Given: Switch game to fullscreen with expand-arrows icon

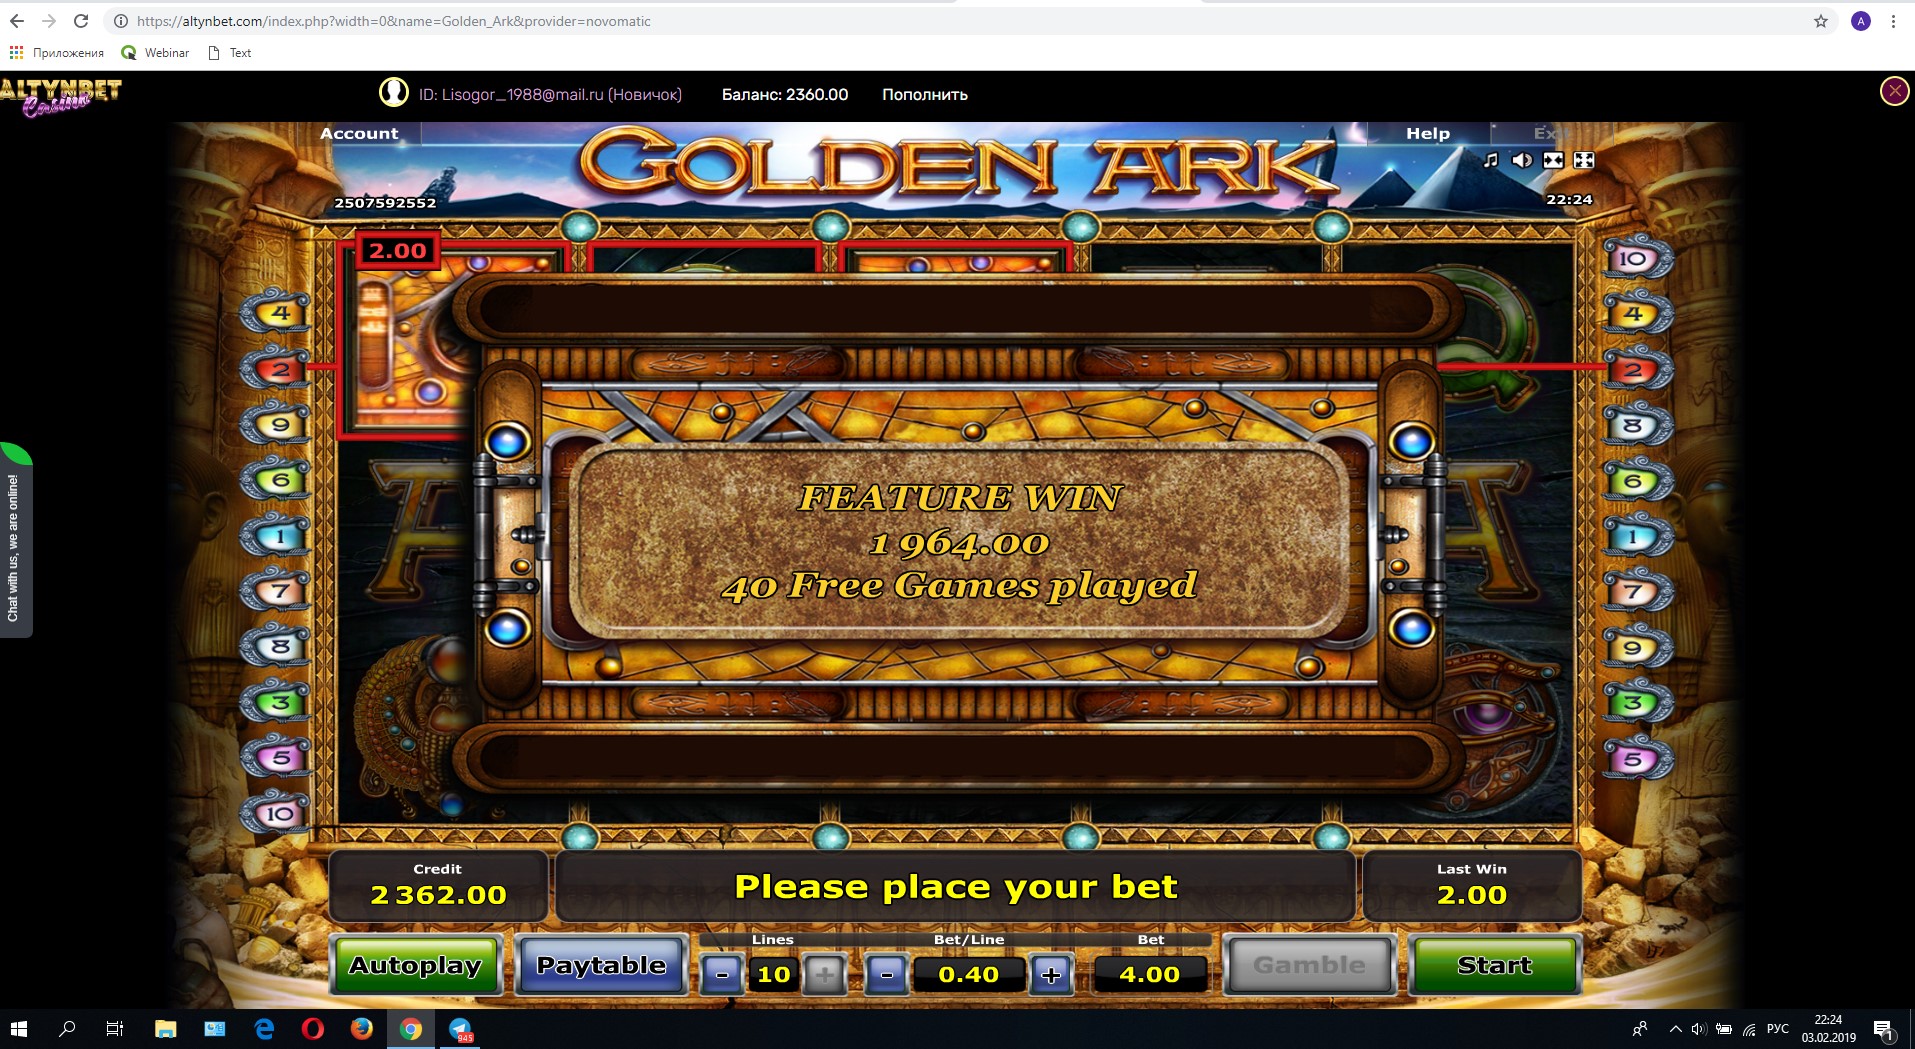Looking at the screenshot, I should 1584,160.
